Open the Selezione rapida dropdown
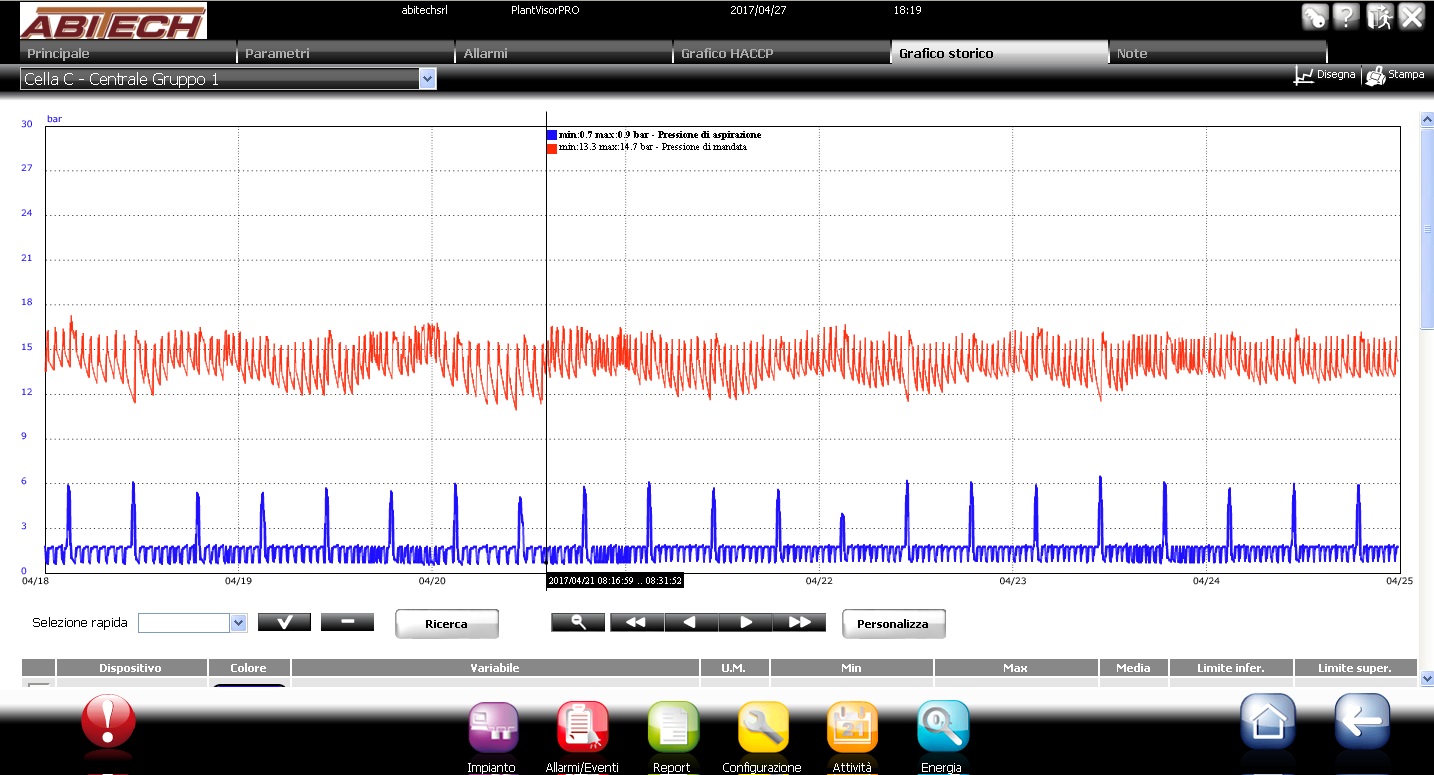 pos(237,623)
